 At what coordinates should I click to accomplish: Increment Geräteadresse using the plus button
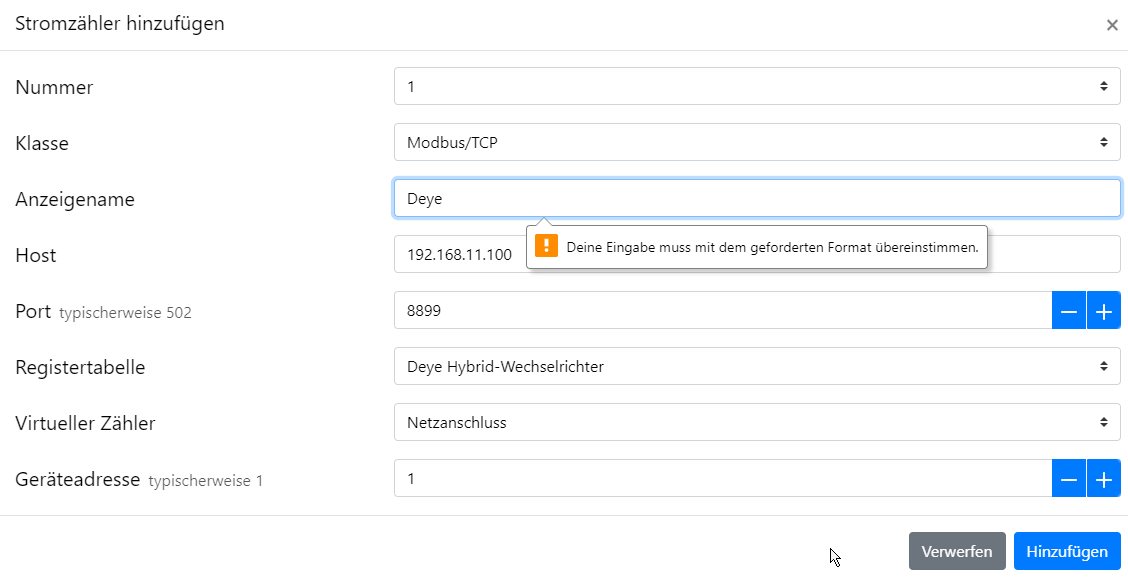pyautogui.click(x=1104, y=479)
